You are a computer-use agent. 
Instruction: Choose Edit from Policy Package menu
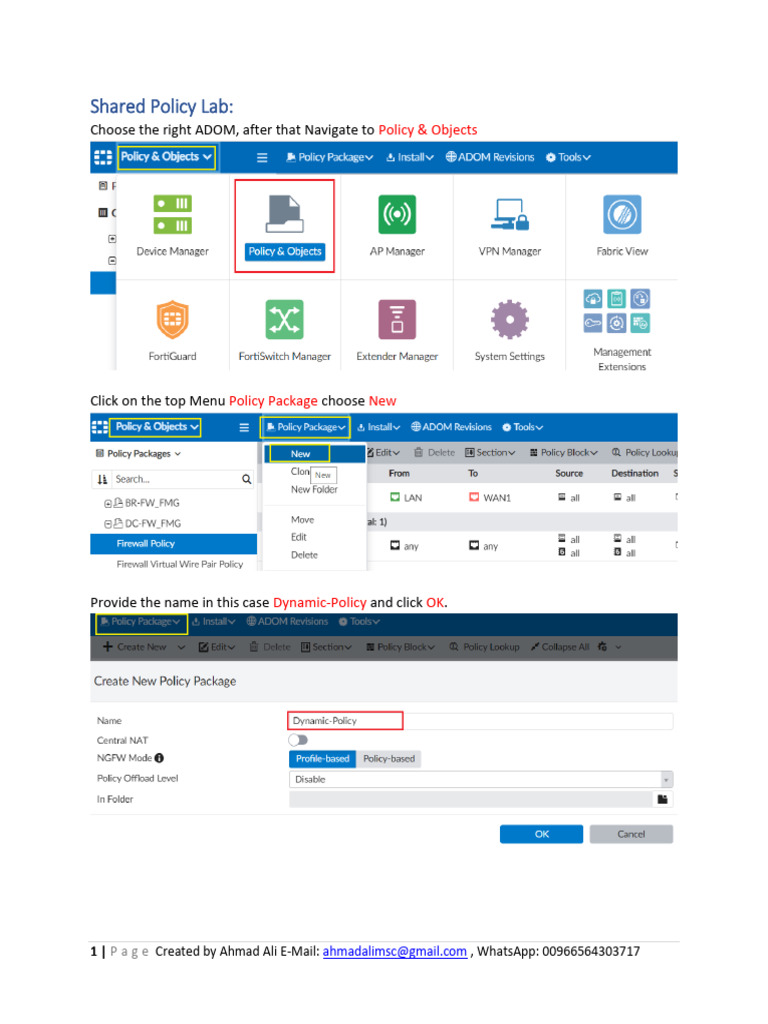click(298, 537)
